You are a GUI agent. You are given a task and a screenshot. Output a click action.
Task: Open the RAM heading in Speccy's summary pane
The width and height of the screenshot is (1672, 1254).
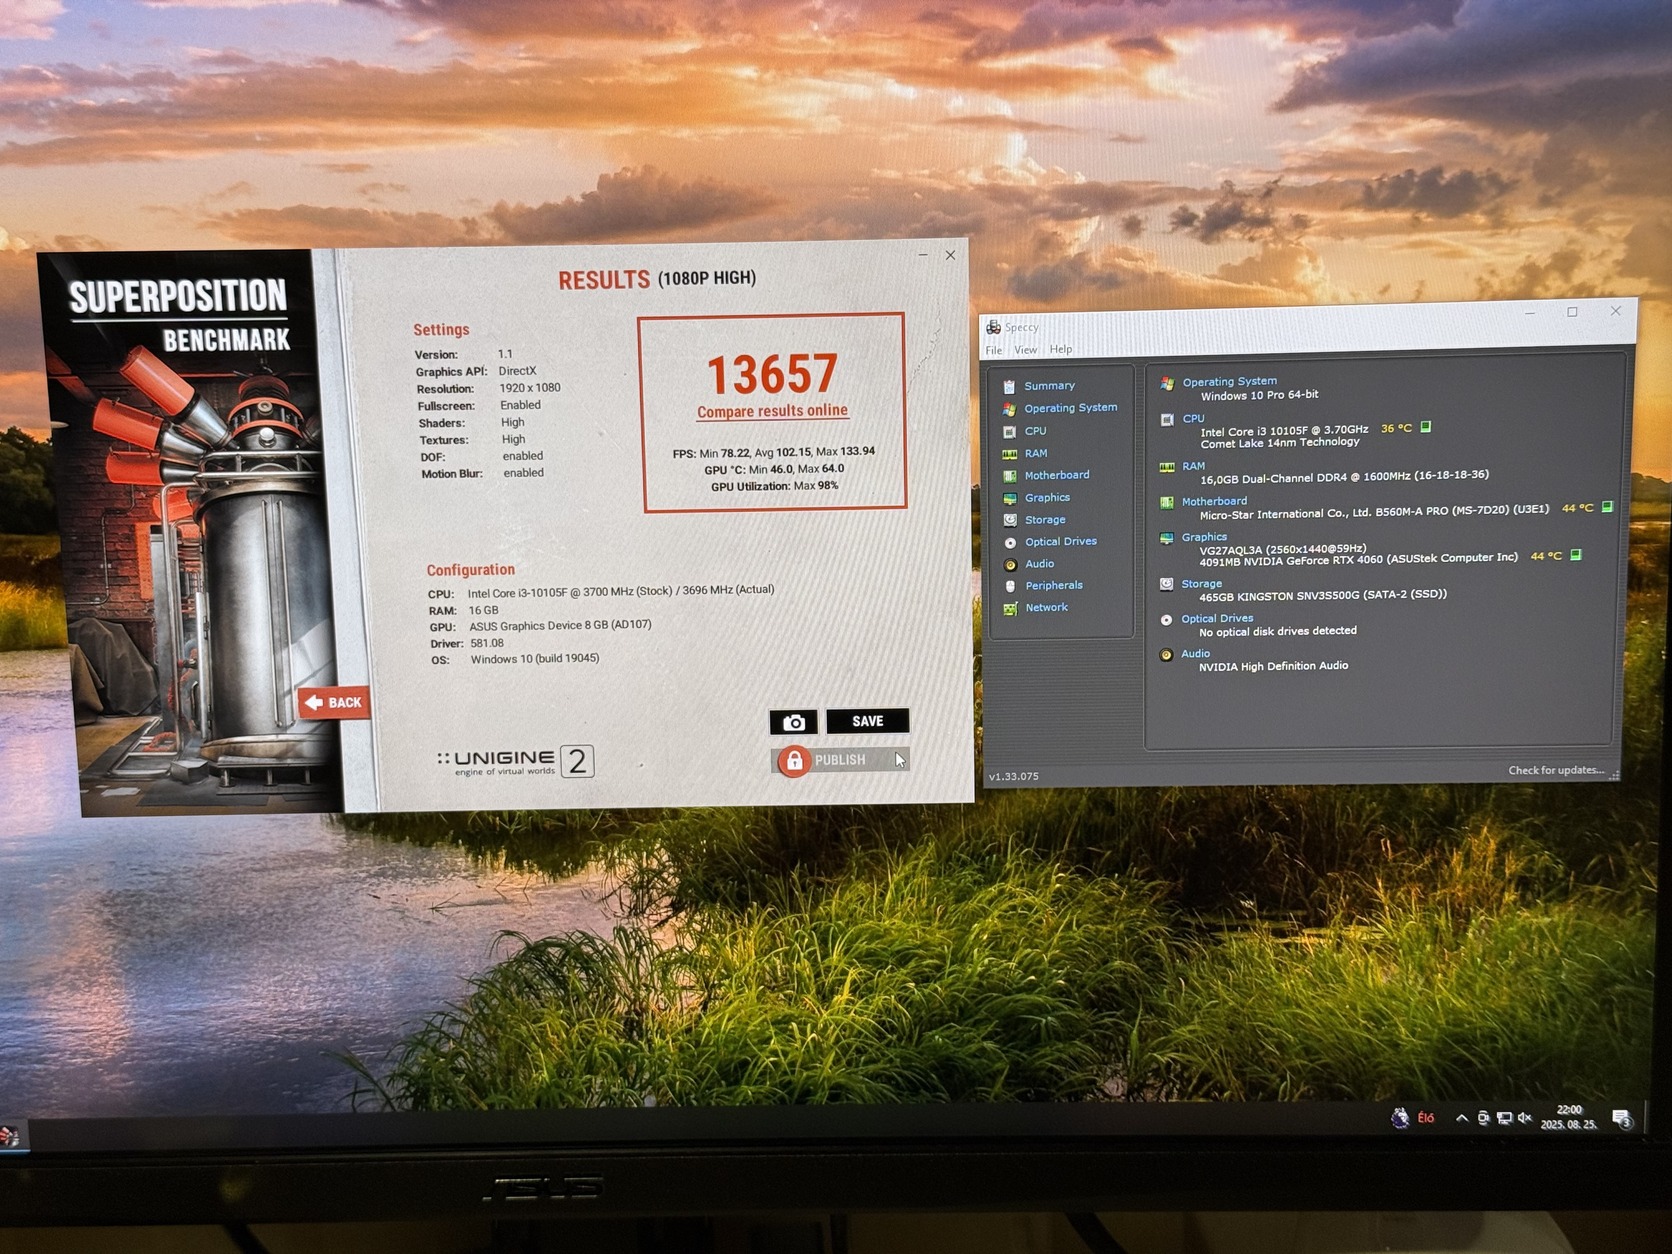1193,466
